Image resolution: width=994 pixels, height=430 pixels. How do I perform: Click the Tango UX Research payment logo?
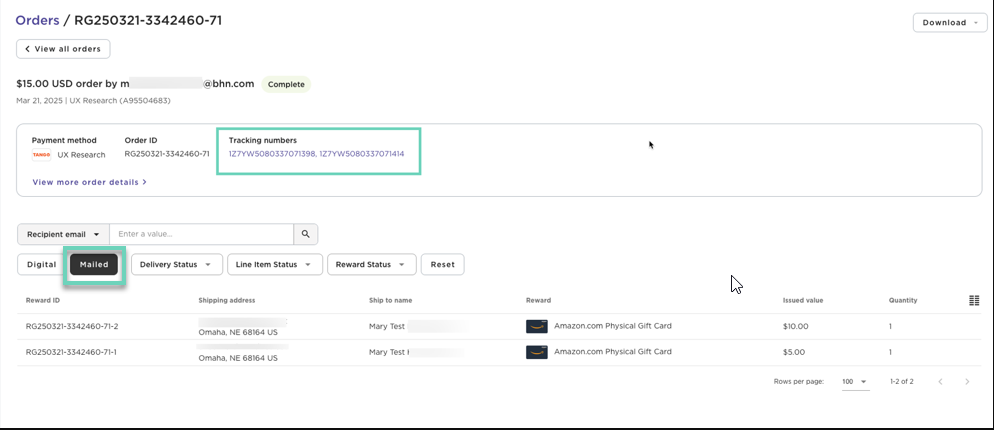pos(41,155)
